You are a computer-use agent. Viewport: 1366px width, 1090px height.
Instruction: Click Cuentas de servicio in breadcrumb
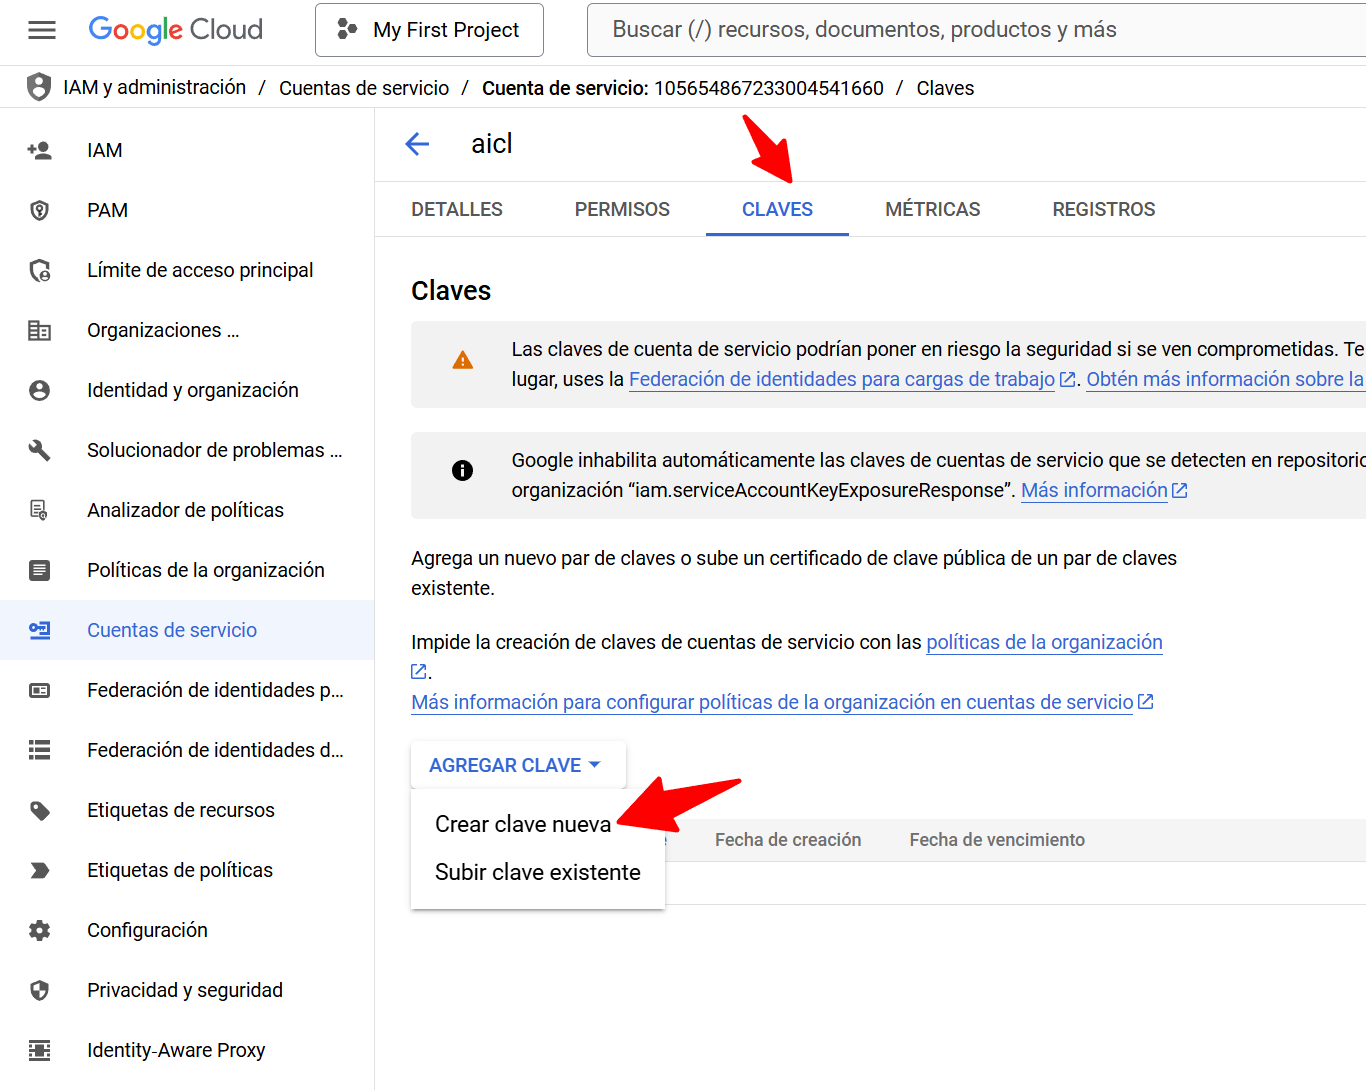364,88
